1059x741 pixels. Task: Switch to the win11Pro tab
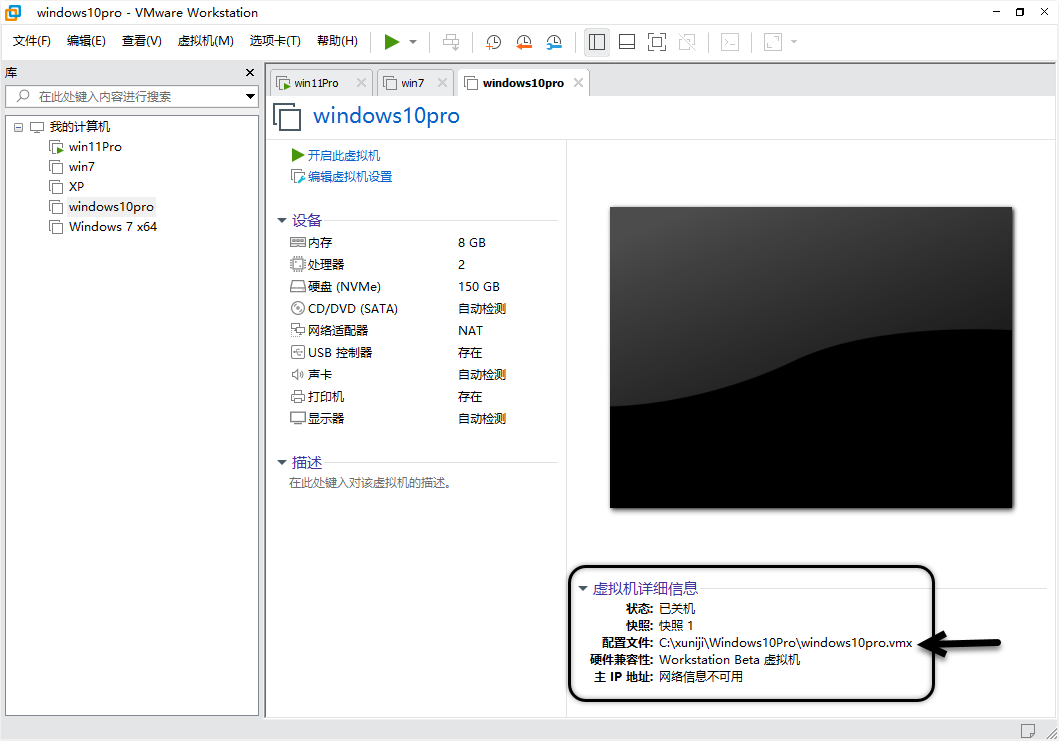pos(316,83)
